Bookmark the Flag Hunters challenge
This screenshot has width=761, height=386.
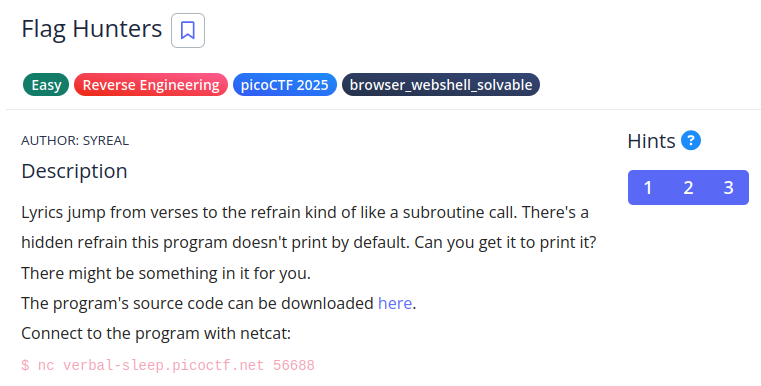[188, 31]
